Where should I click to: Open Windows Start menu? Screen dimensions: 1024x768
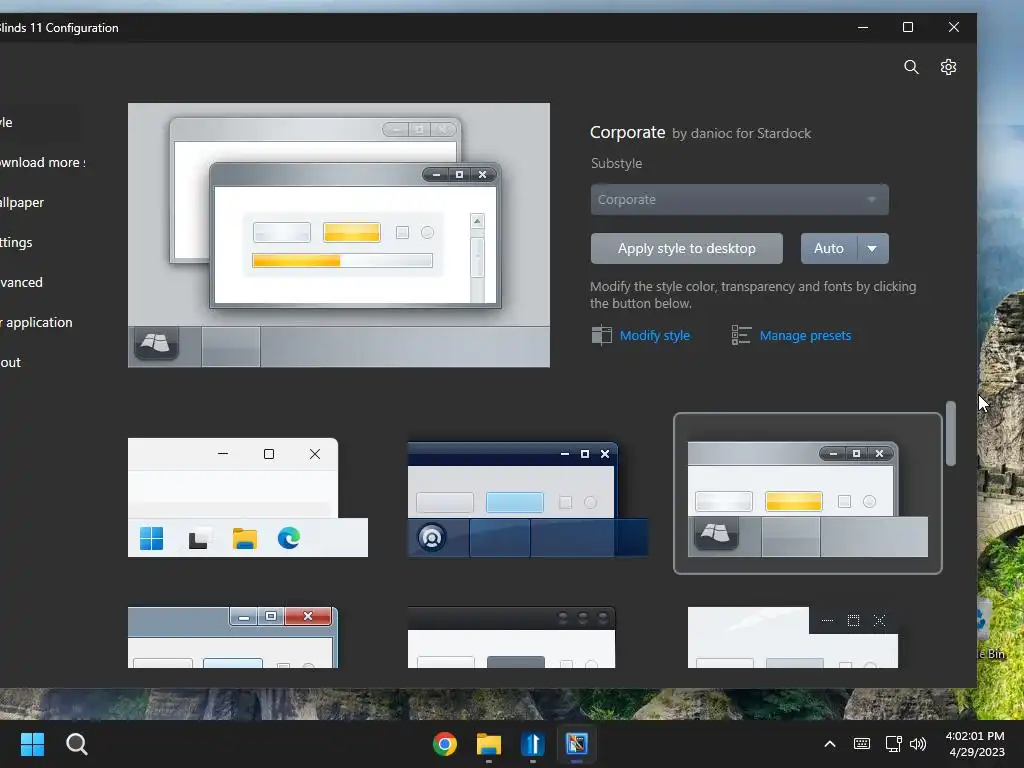[x=32, y=744]
